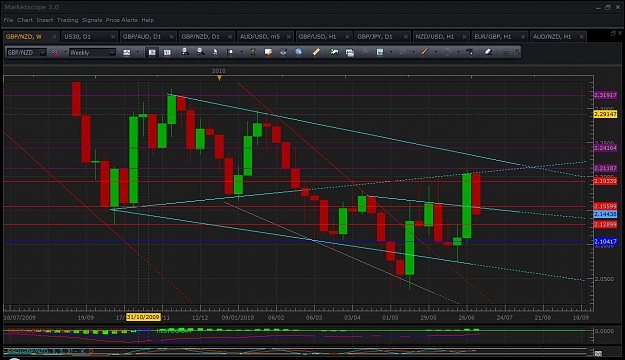The image size is (625, 360).
Task: Toggle the first grid view button
Action: 152,52
